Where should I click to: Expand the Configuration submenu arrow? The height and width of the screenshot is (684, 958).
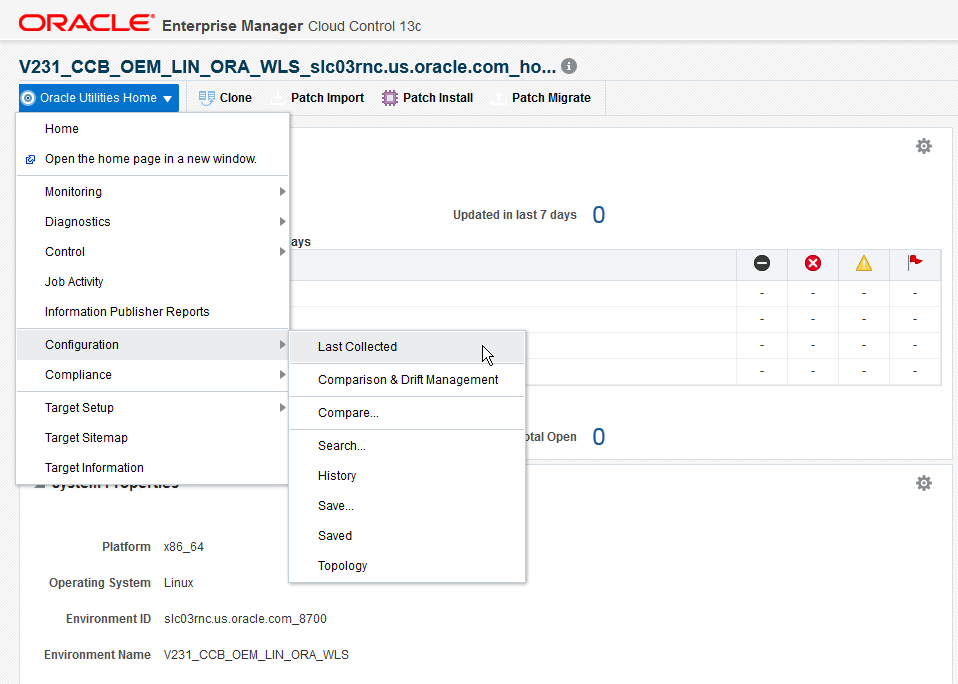[282, 344]
